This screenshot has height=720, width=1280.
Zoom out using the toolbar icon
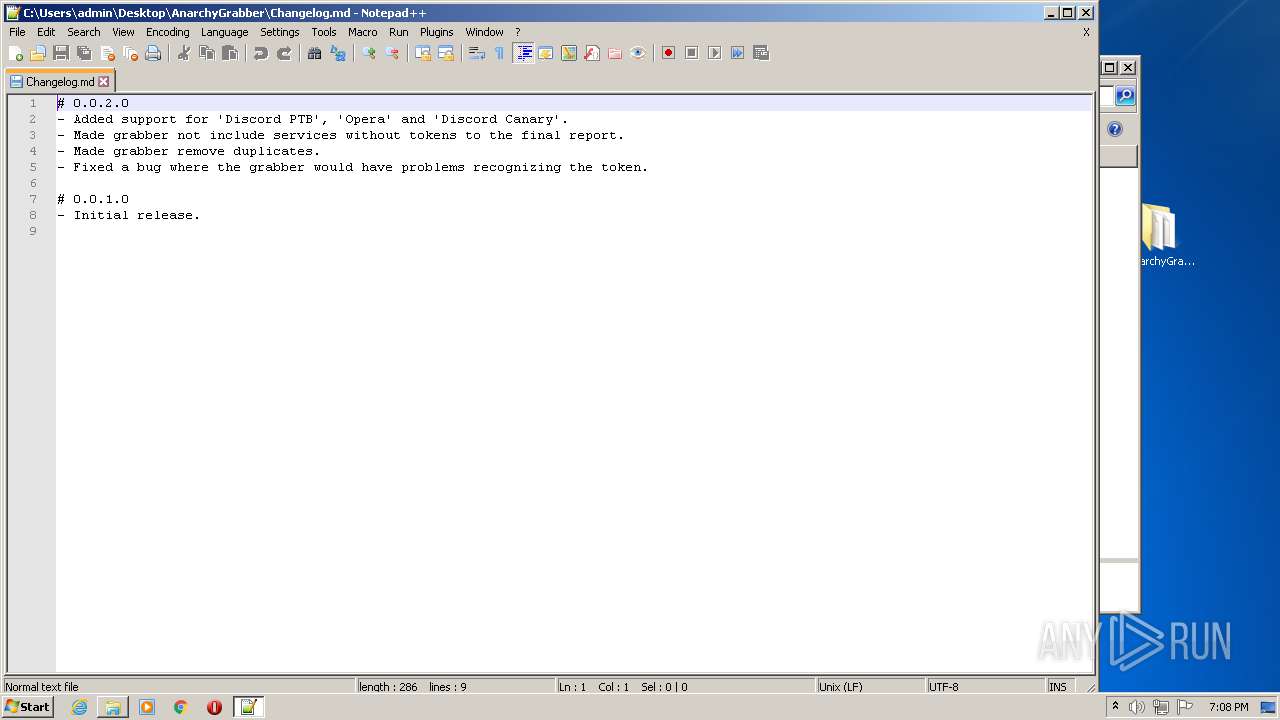coord(392,53)
